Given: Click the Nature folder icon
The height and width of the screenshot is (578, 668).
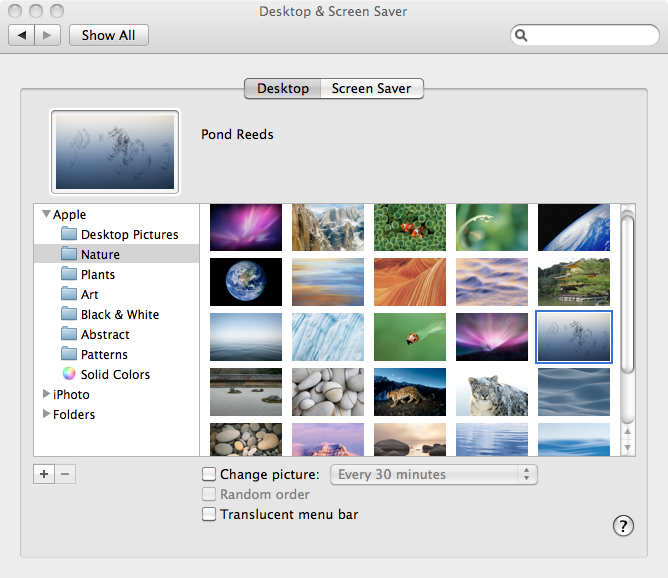Looking at the screenshot, I should pos(69,254).
